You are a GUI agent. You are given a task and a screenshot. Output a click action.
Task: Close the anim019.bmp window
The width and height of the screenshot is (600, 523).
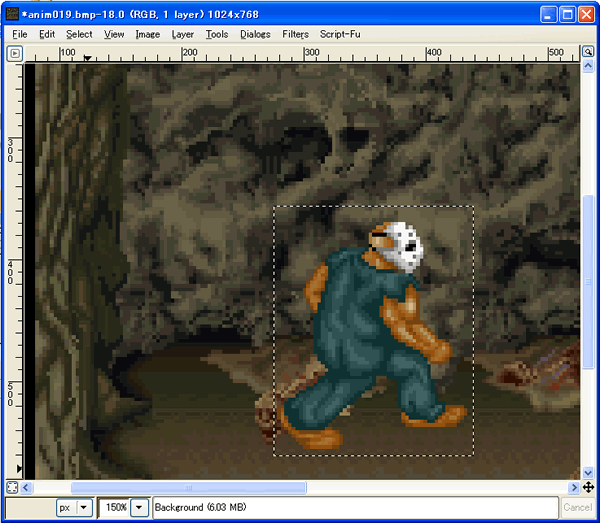(x=586, y=15)
